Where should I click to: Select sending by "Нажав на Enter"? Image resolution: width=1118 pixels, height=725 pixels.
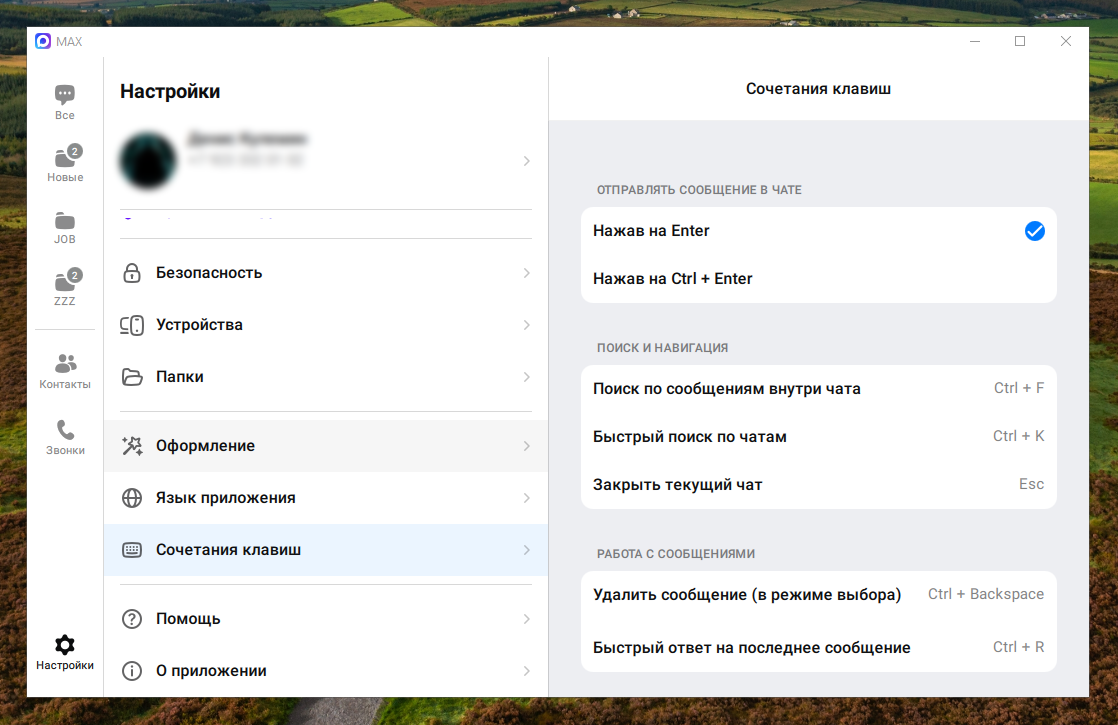(x=652, y=231)
